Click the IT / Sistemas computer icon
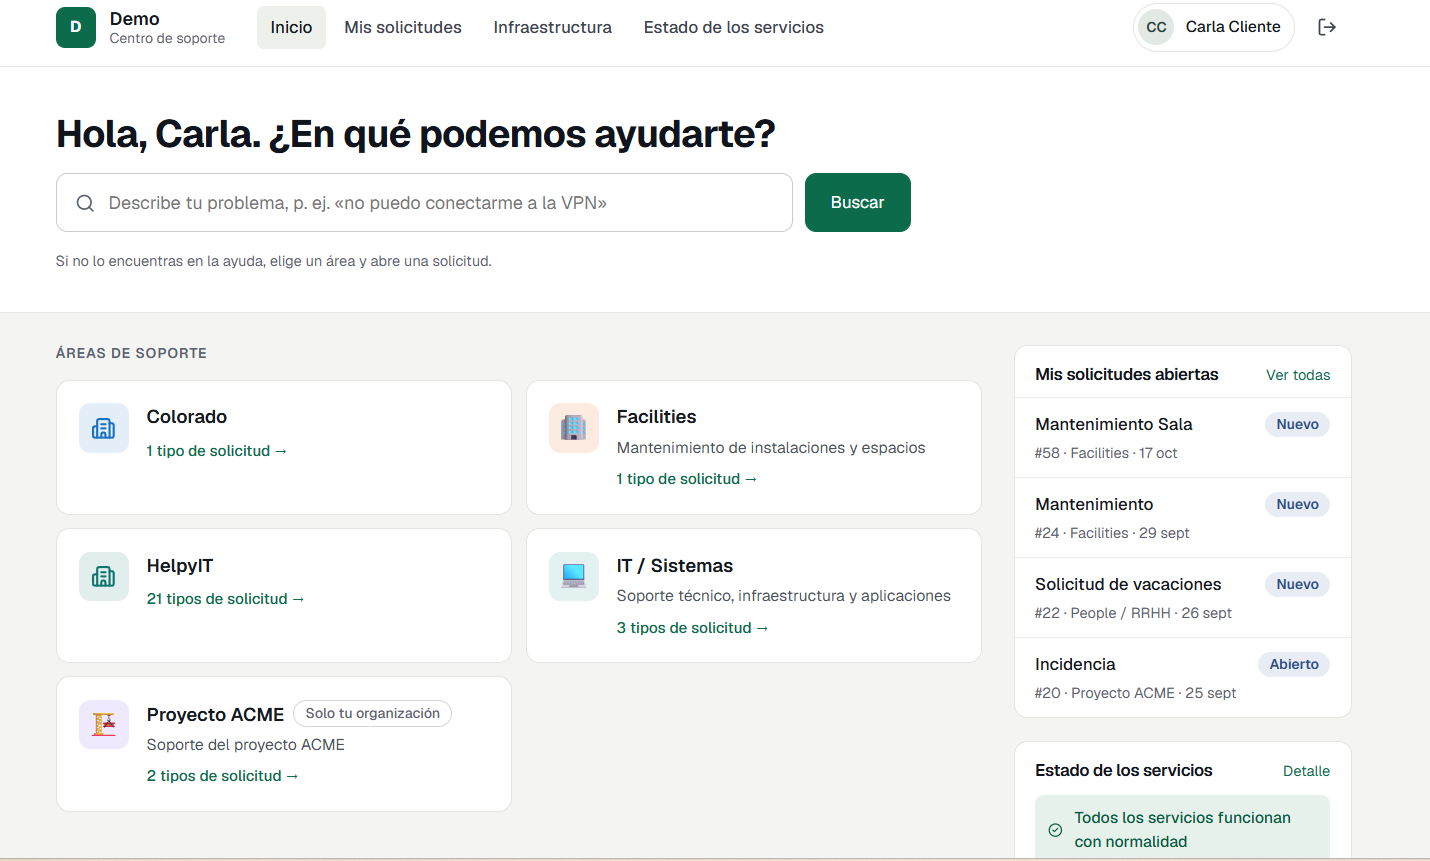 coord(574,577)
